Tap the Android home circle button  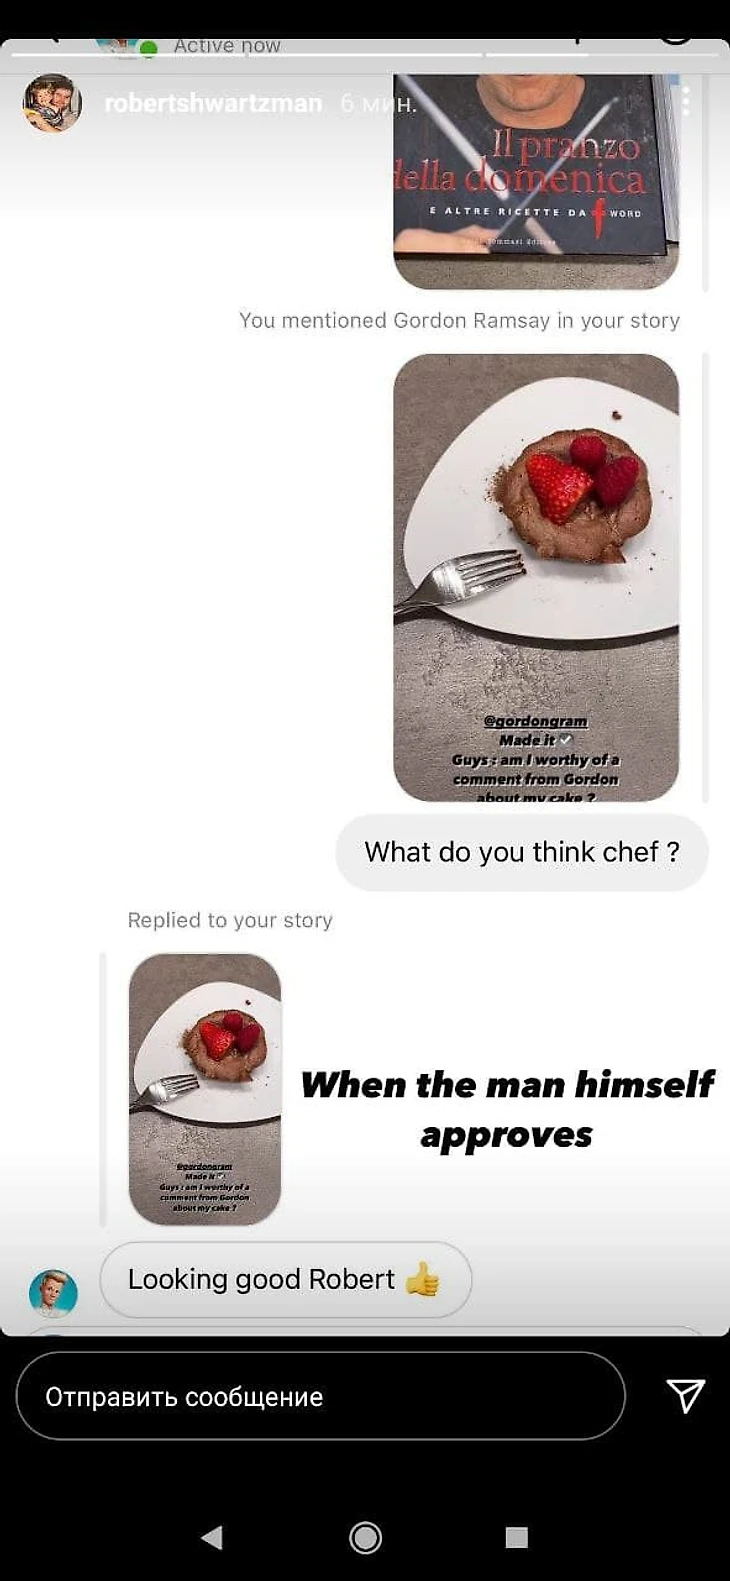click(365, 1537)
